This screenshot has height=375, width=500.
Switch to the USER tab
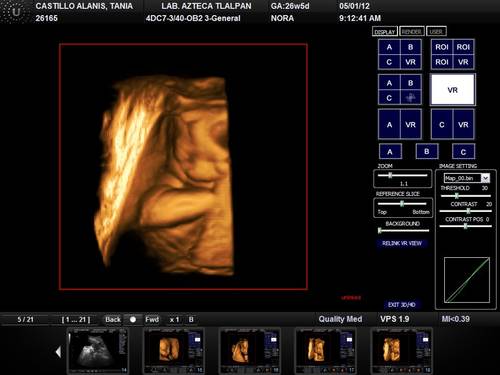coord(436,31)
